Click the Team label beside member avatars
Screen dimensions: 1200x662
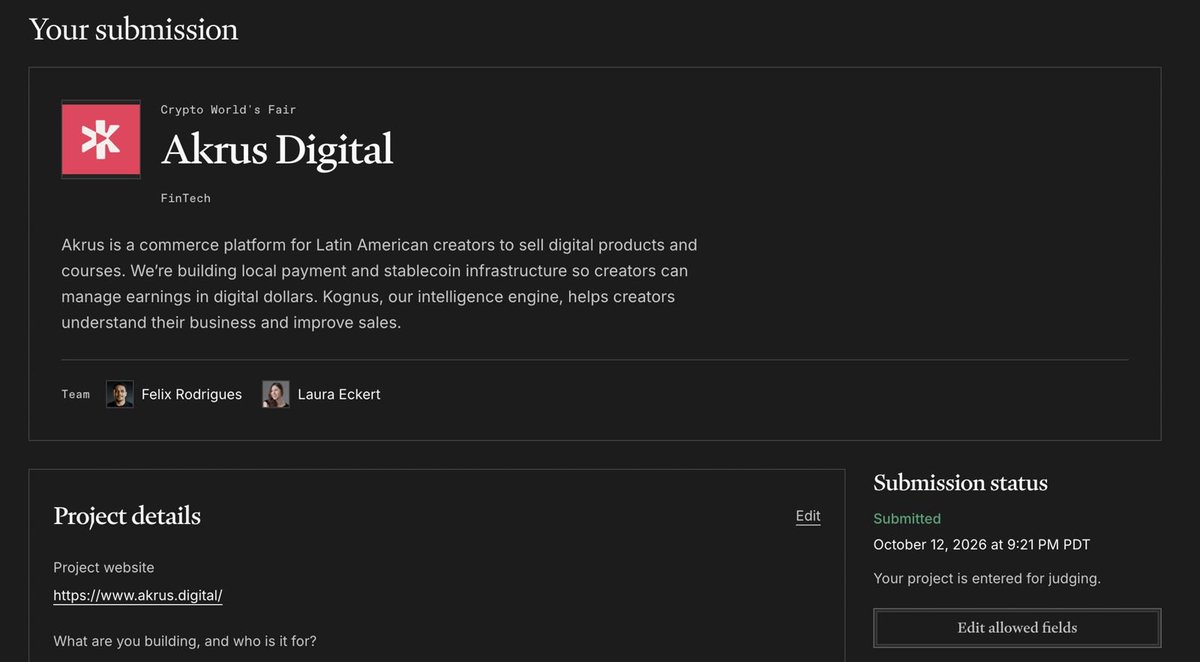tap(76, 394)
